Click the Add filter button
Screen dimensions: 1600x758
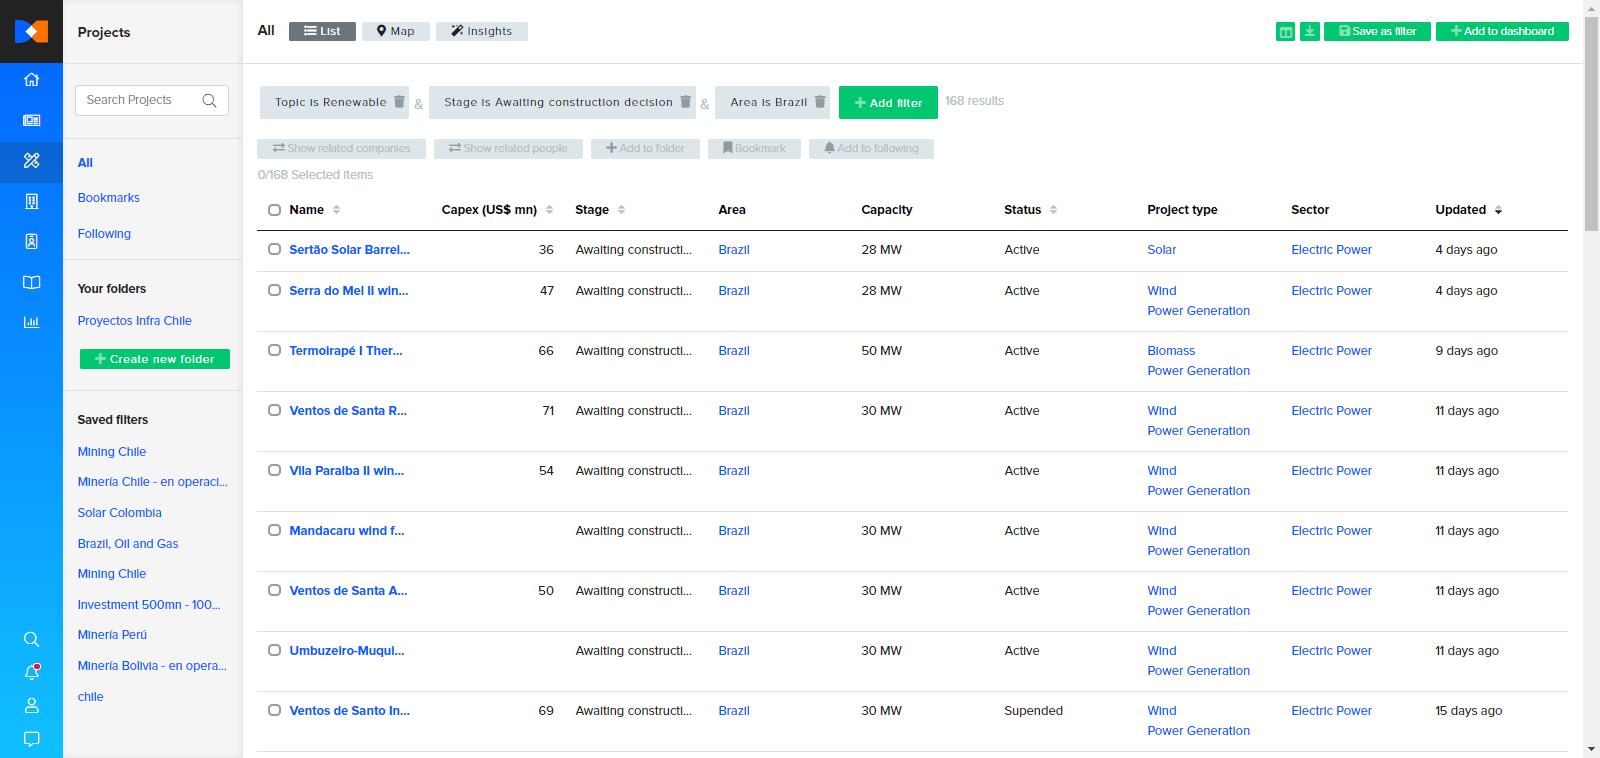pos(888,102)
